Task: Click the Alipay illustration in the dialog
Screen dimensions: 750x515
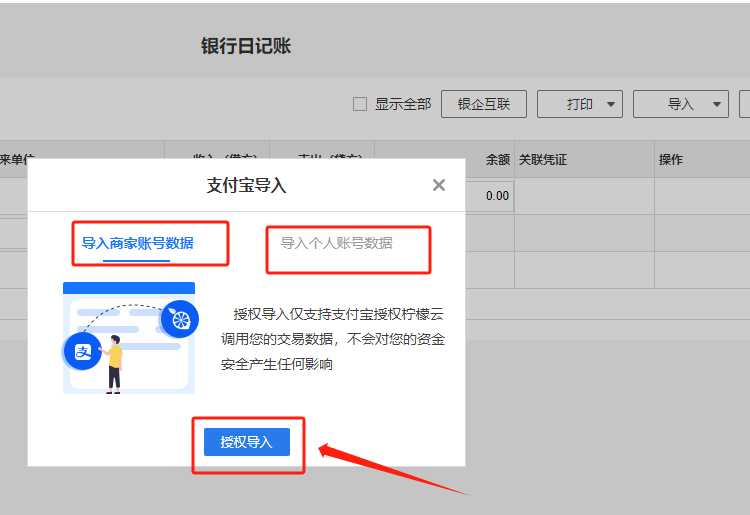Action: pyautogui.click(x=130, y=338)
